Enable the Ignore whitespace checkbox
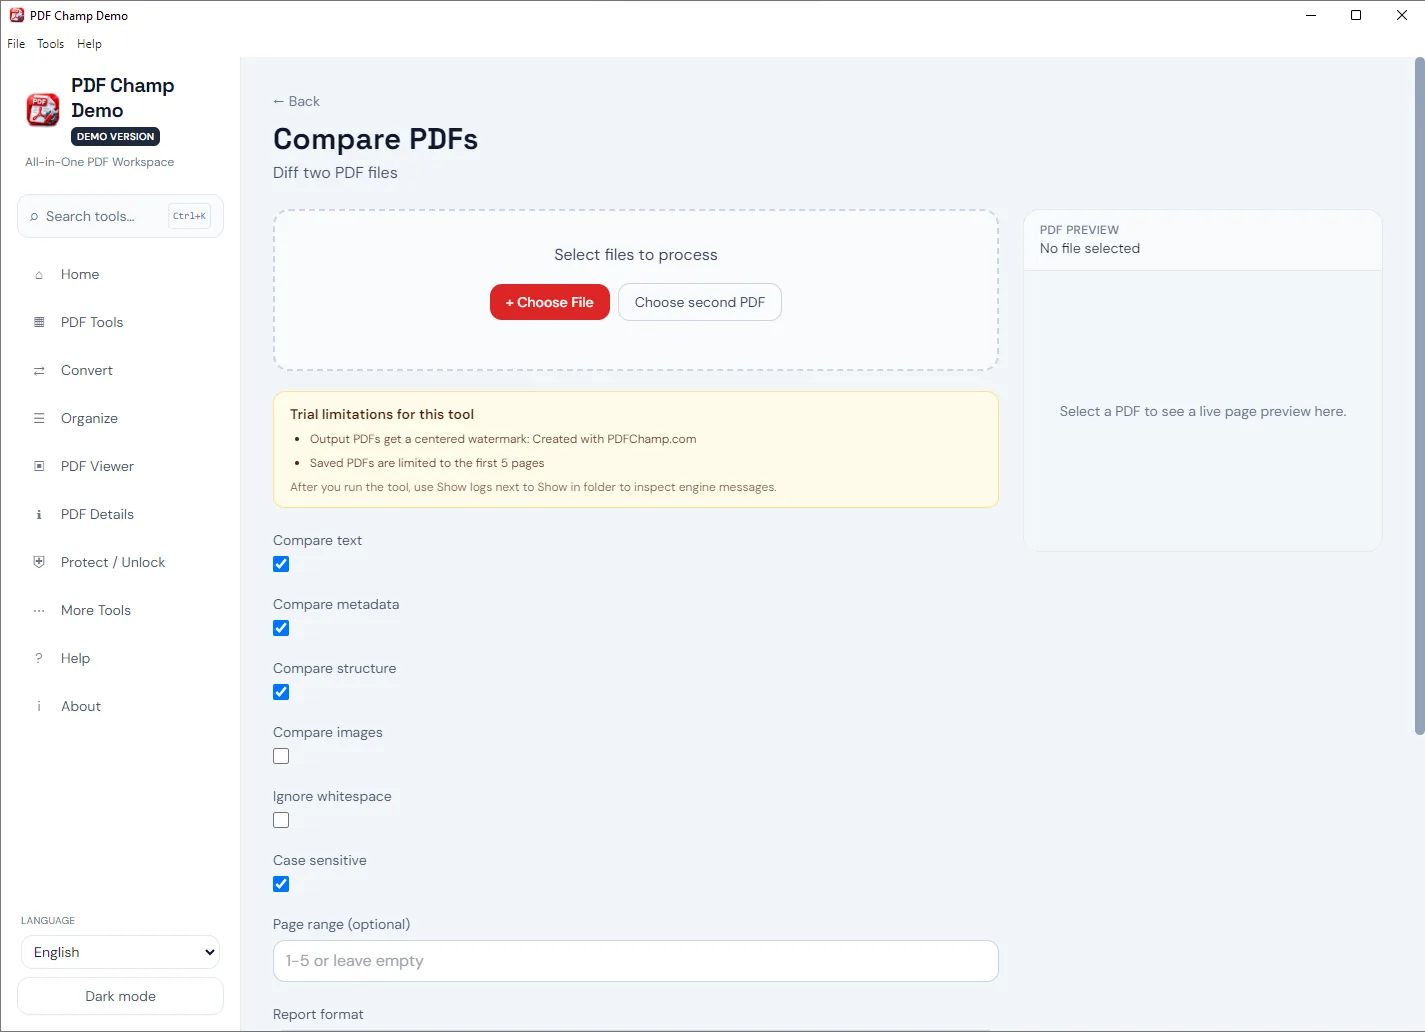1425x1032 pixels. 281,820
